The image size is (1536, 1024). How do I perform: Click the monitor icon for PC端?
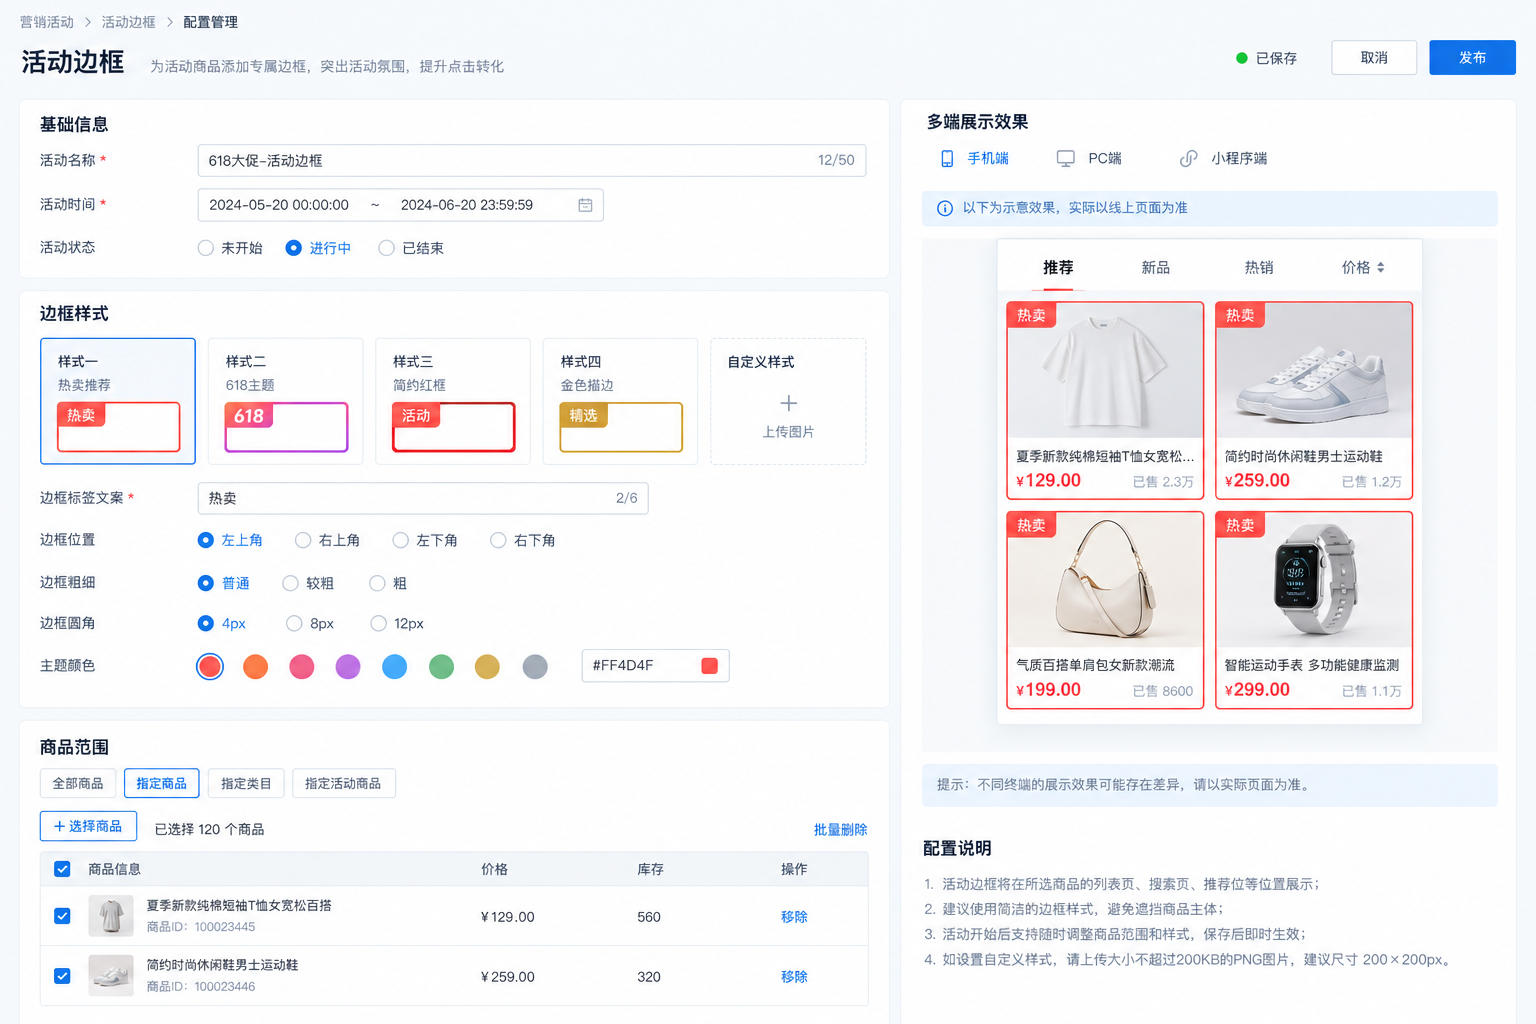[1066, 158]
